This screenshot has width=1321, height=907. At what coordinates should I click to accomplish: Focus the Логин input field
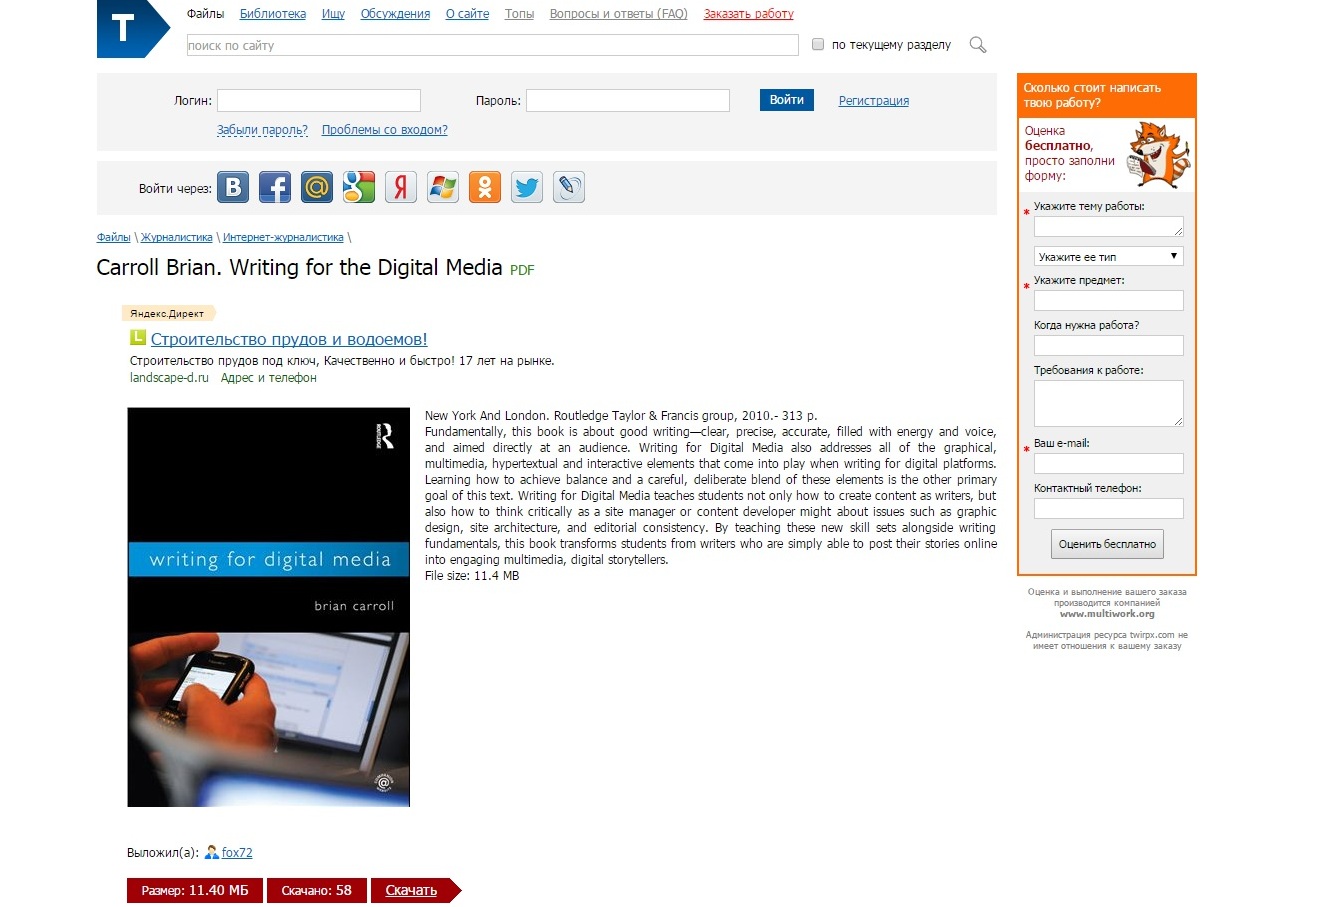(x=319, y=101)
